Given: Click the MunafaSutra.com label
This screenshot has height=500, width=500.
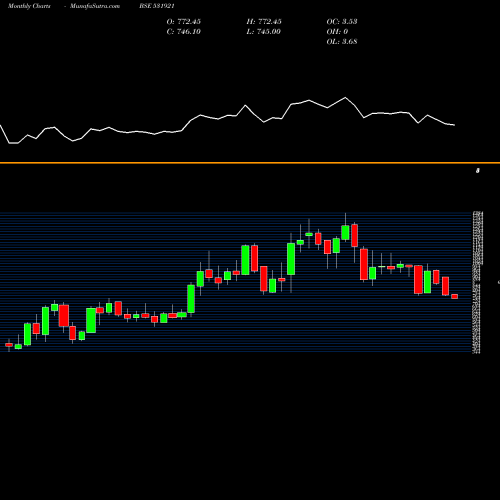Looking at the screenshot, I should pos(95,6).
